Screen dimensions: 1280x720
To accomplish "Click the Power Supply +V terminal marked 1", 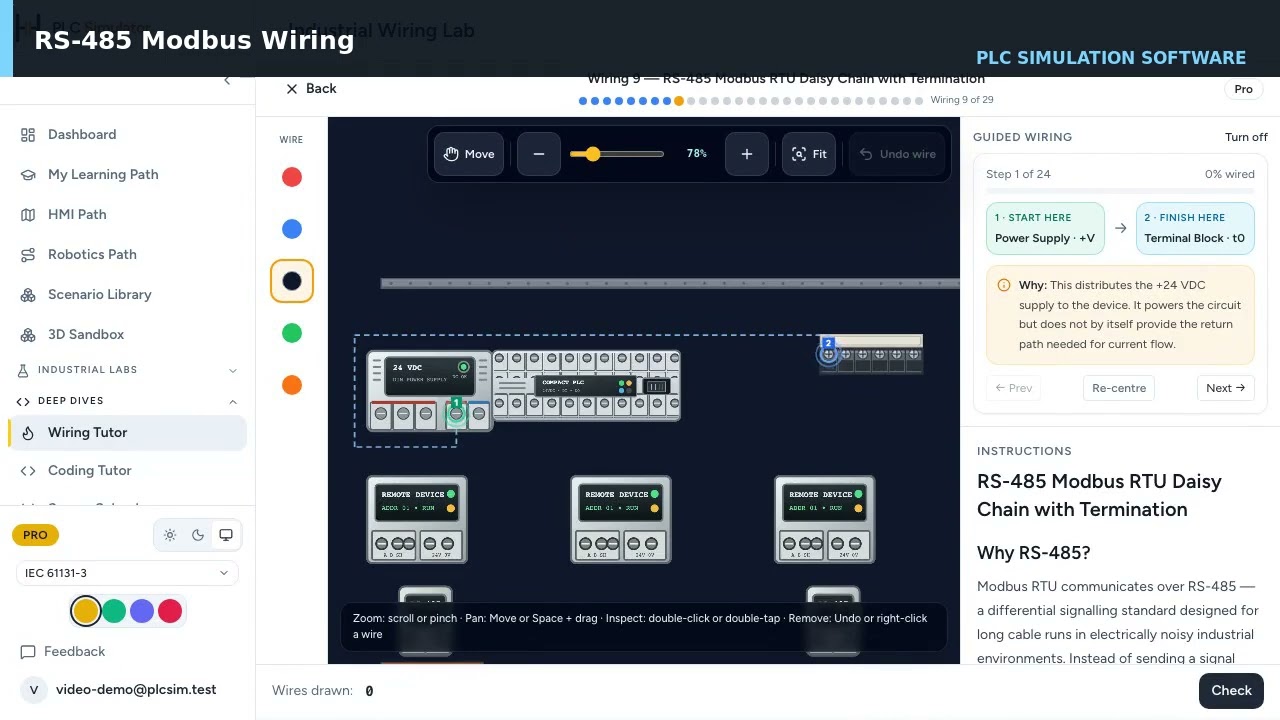I will pyautogui.click(x=456, y=414).
